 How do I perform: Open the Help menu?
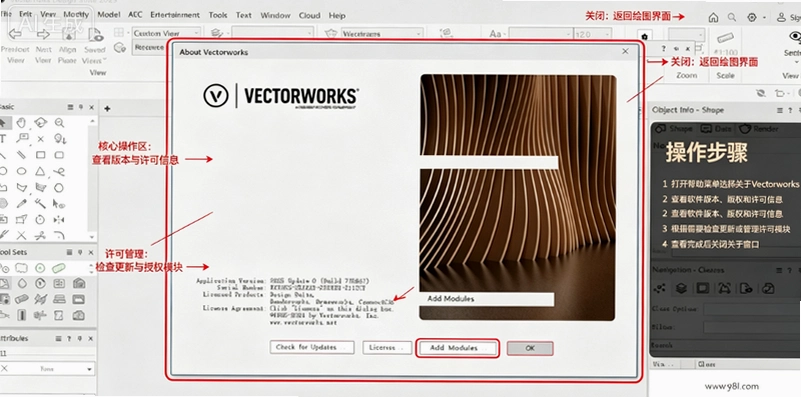pos(337,15)
